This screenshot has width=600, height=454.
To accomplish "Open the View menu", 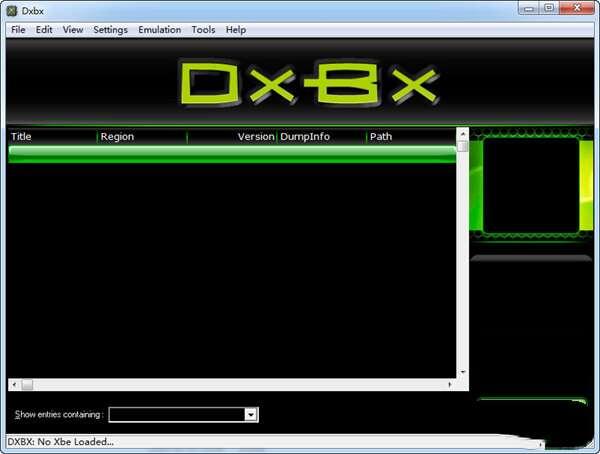I will [73, 30].
